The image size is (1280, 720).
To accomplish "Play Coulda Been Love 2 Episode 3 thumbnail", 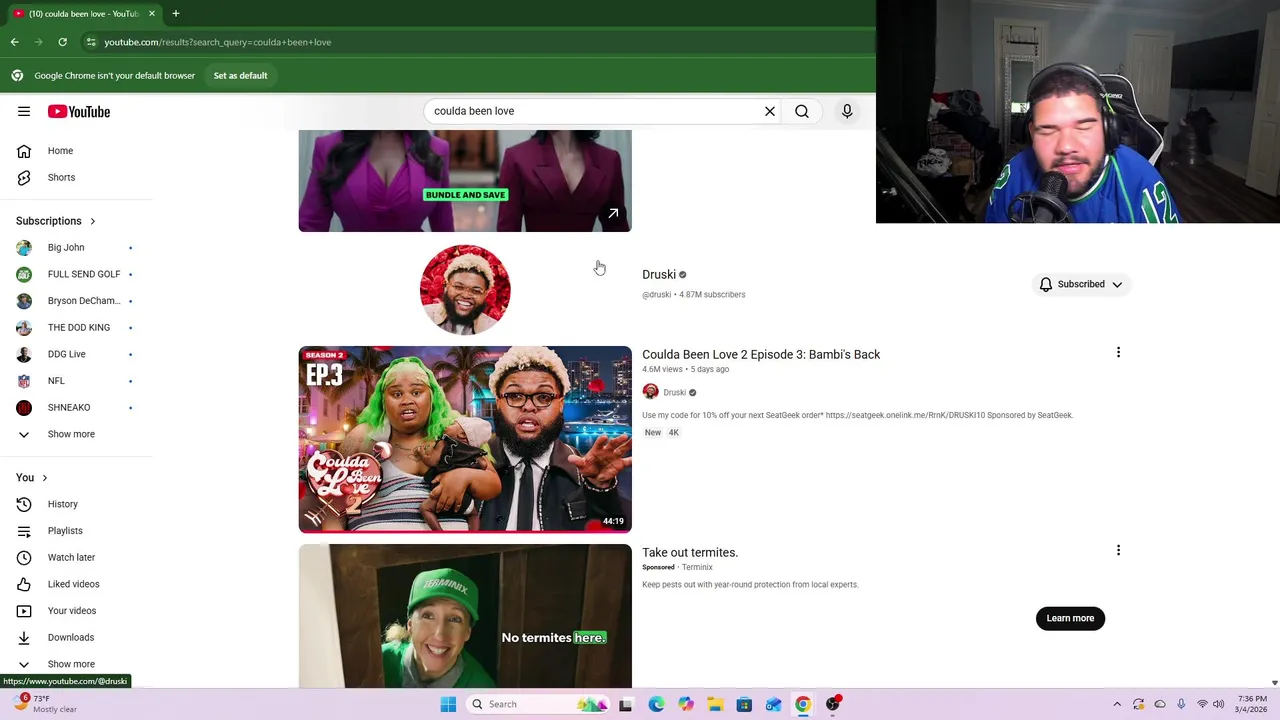I will coord(465,439).
